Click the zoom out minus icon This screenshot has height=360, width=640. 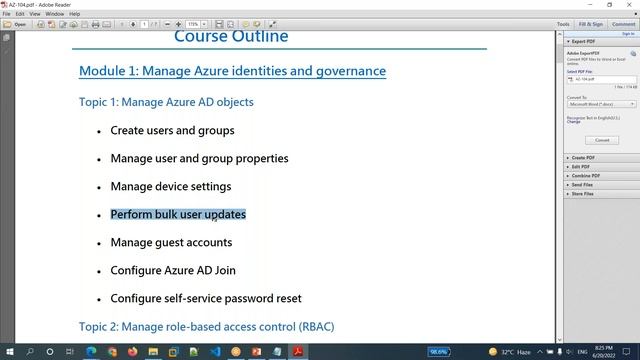(x=167, y=24)
